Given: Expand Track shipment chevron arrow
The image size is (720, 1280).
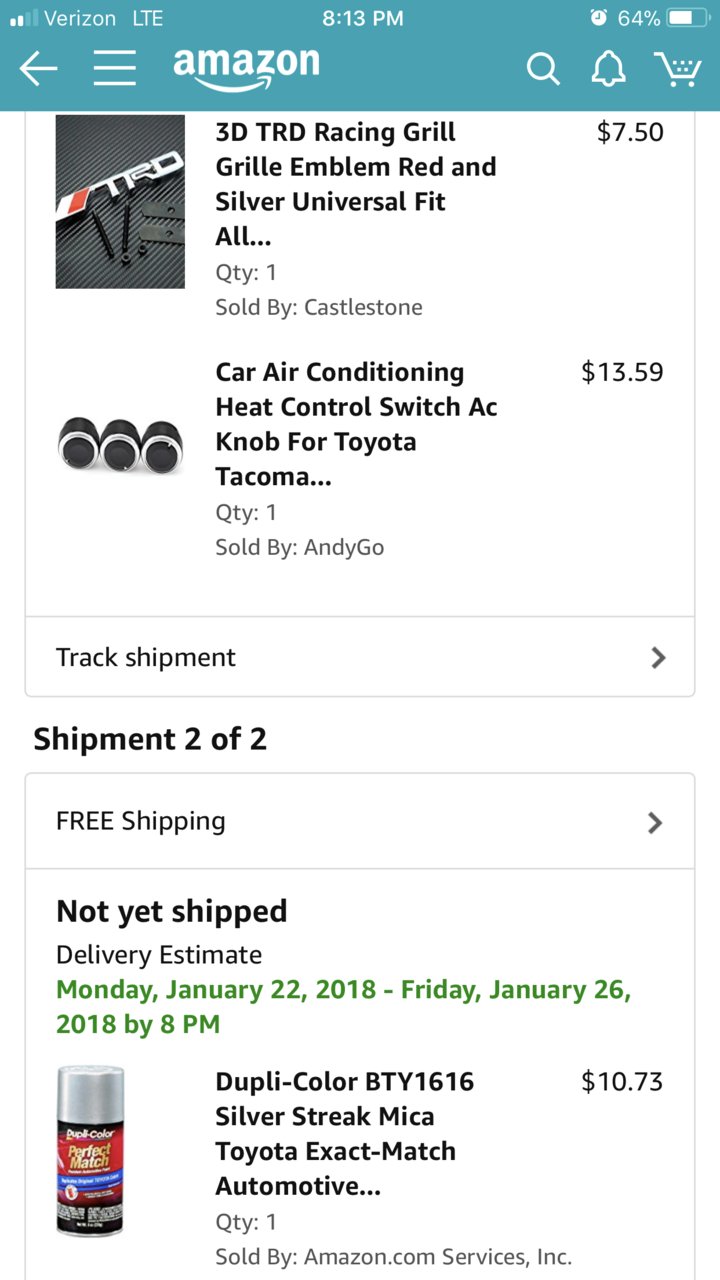Looking at the screenshot, I should tap(657, 657).
